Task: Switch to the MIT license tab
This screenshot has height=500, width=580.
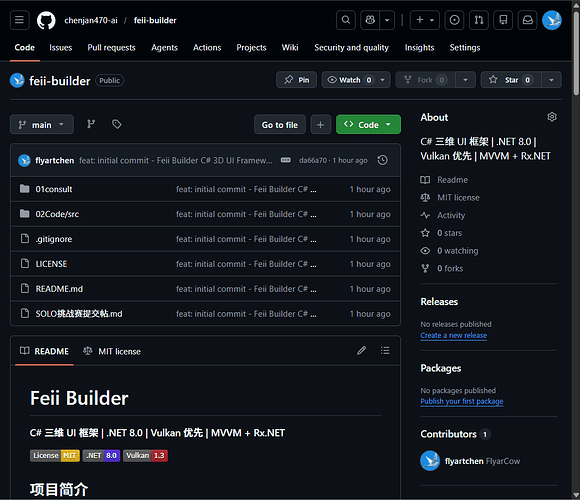Action: (x=112, y=351)
